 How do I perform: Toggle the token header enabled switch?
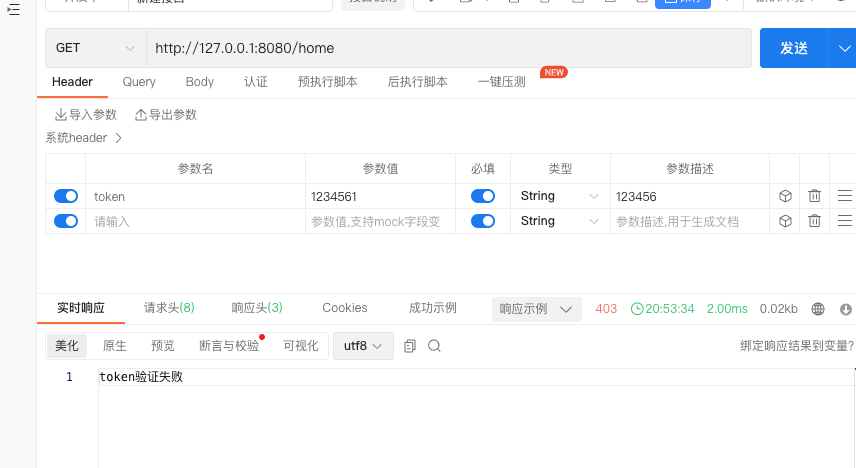click(x=66, y=196)
